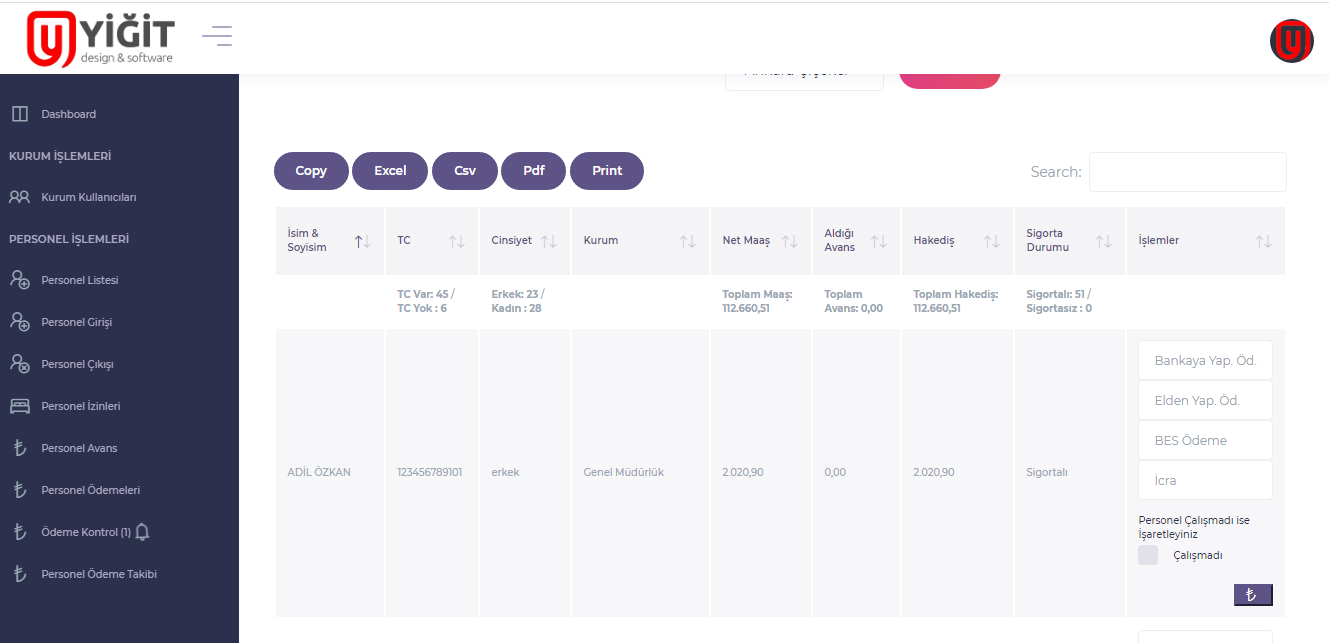1329x643 pixels.
Task: Sort by Sigorta Durumu column arrows
Action: click(x=1104, y=241)
